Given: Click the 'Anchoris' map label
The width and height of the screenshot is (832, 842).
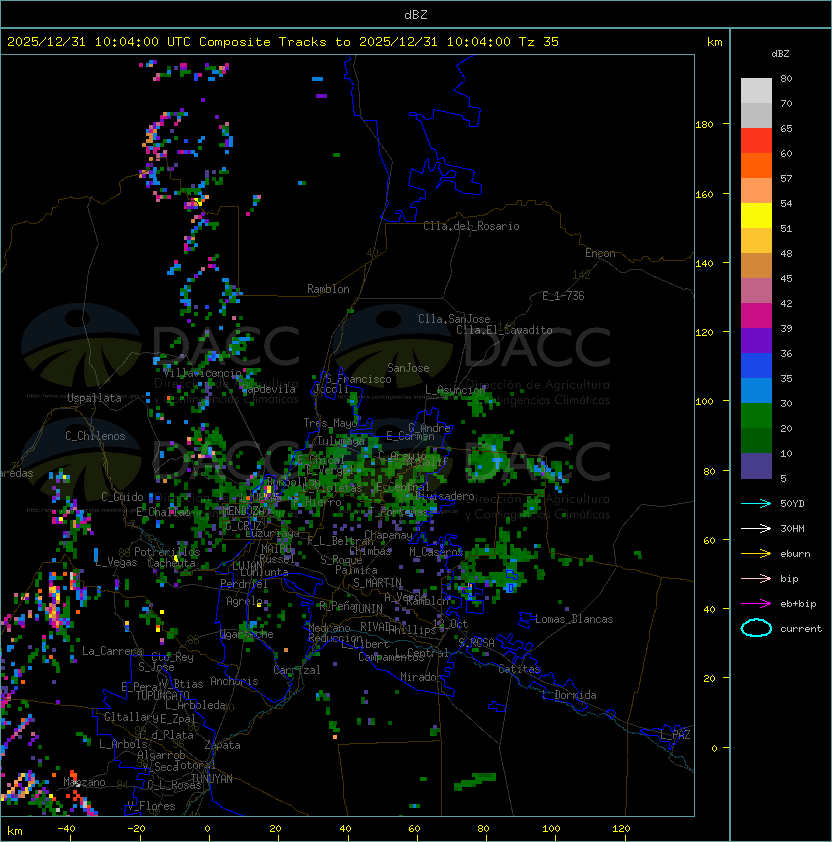Looking at the screenshot, I should [x=234, y=681].
